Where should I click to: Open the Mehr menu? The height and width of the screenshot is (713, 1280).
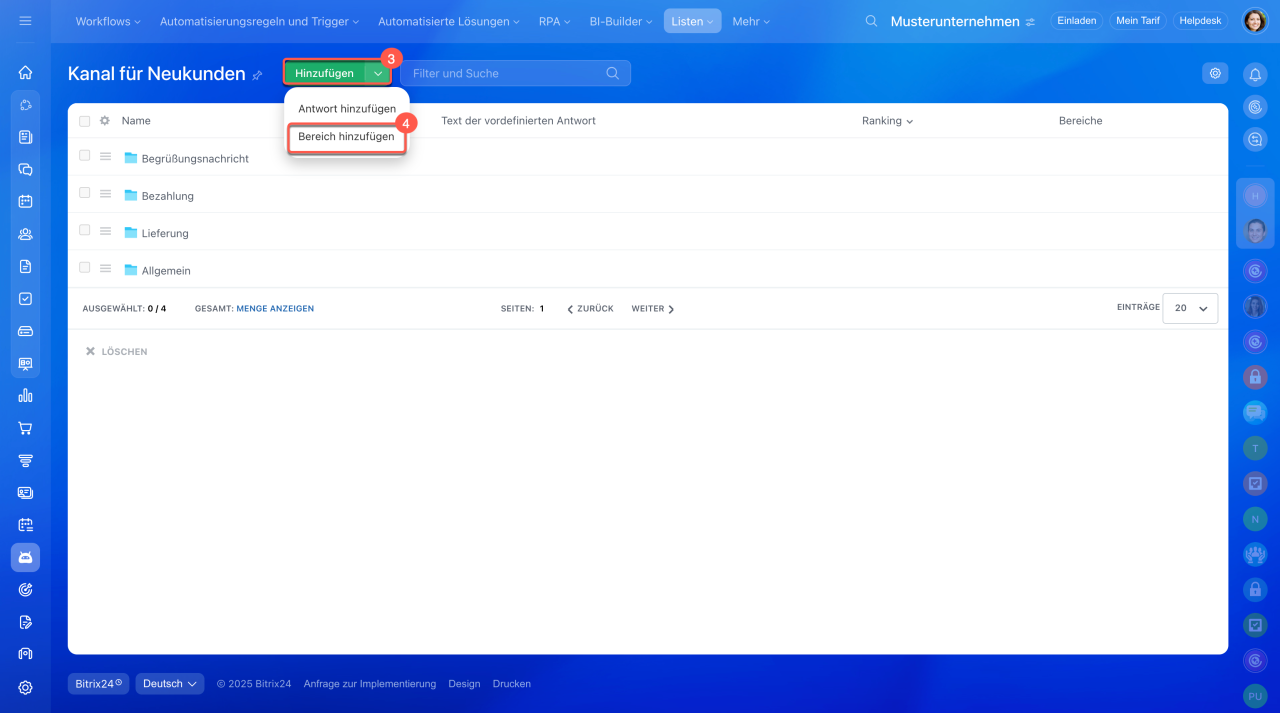point(751,21)
